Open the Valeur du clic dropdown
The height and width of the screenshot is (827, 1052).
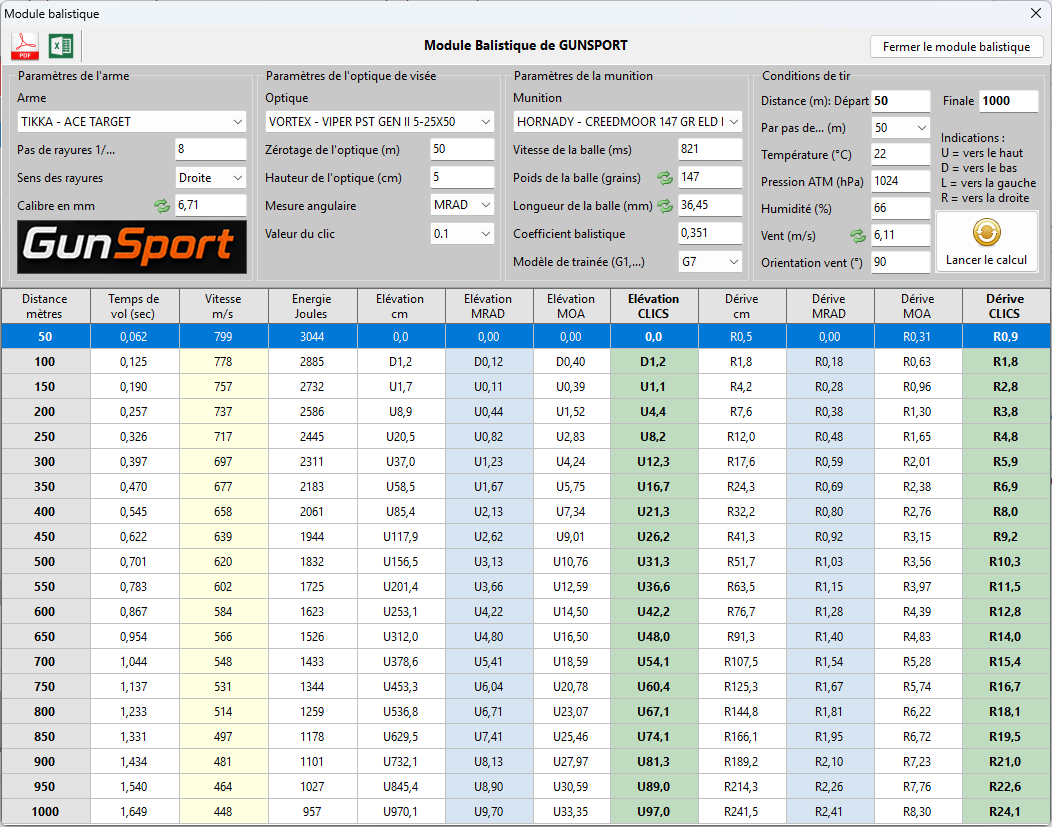462,233
